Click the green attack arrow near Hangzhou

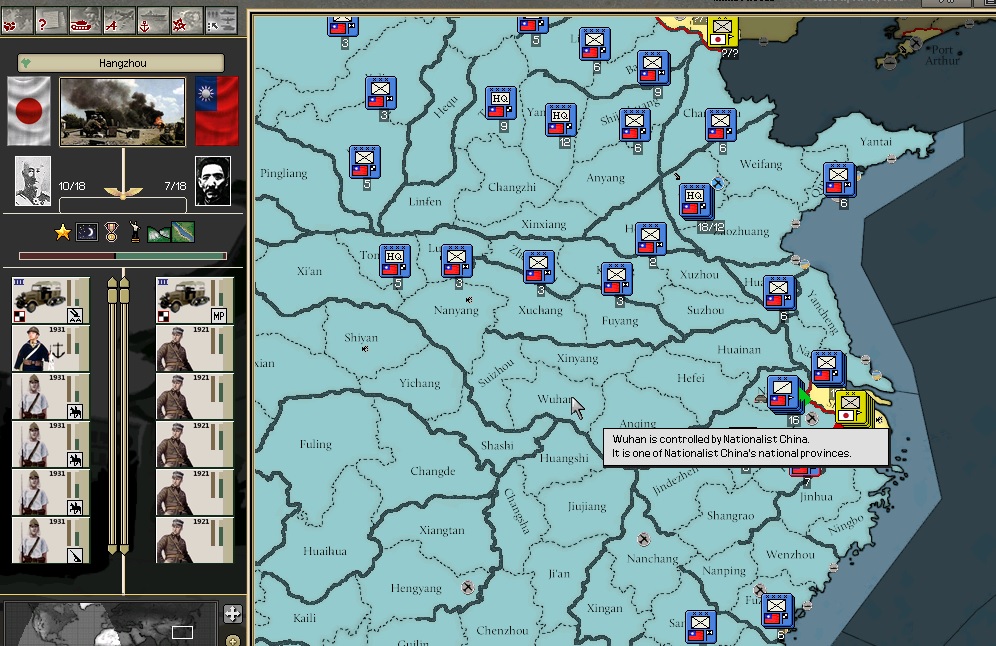[804, 398]
